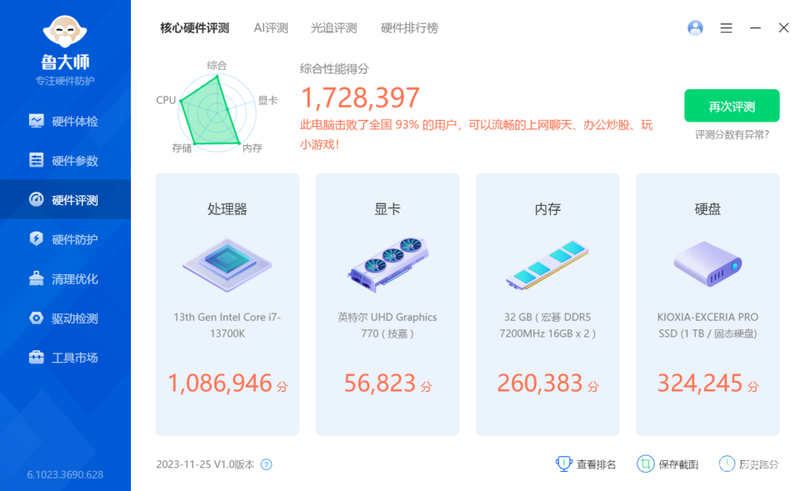
Task: Open 硬件参数 in the sidebar
Action: pyautogui.click(x=65, y=160)
